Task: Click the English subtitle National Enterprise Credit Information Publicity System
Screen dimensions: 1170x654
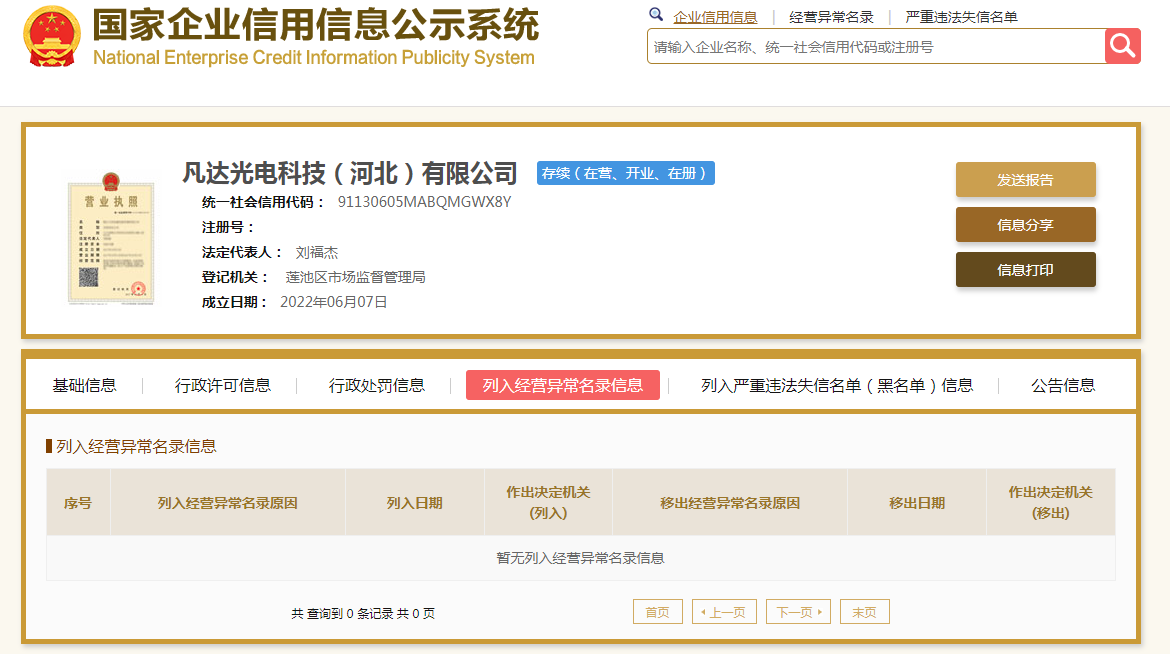Action: coord(313,57)
